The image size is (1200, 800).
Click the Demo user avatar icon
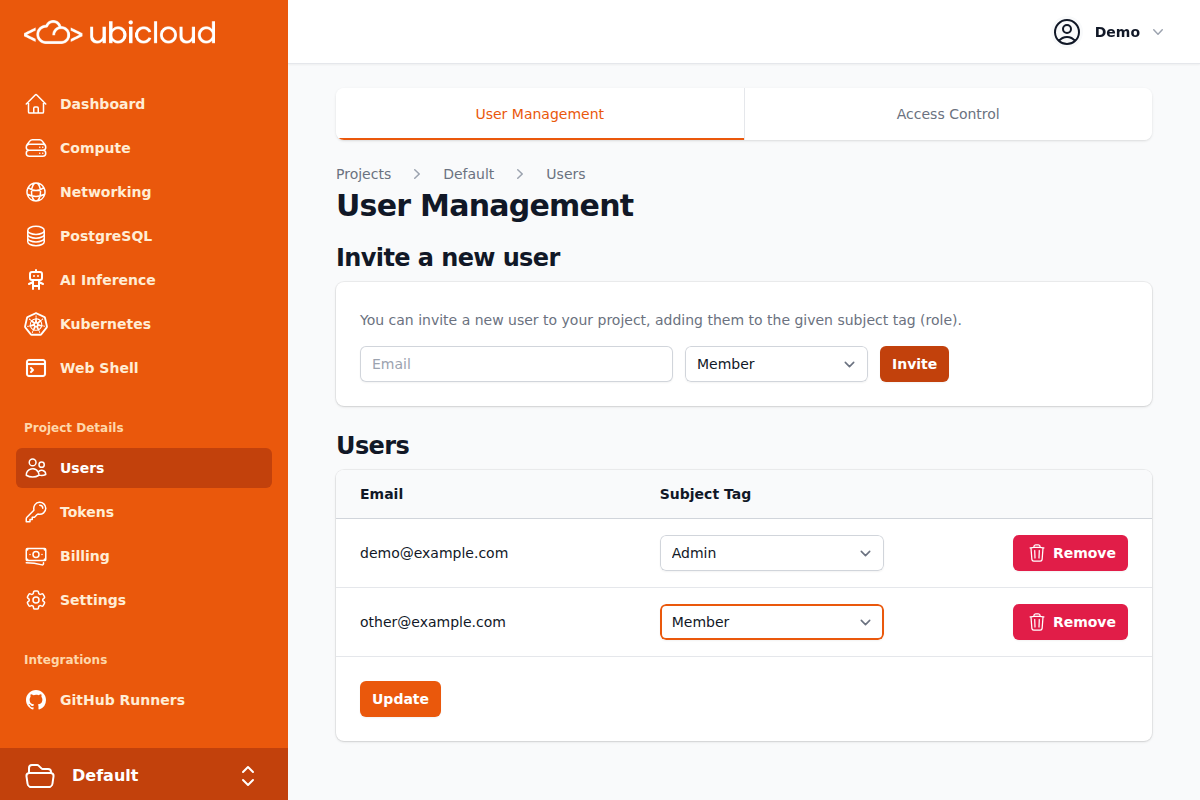(1067, 32)
